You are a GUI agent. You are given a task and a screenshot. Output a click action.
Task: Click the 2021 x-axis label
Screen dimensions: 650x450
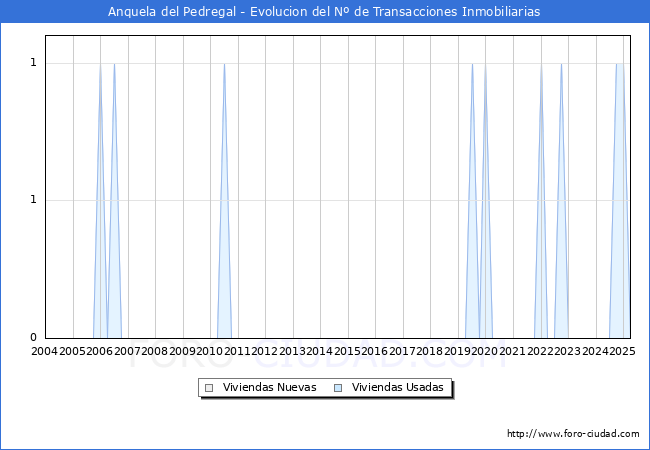[512, 351]
